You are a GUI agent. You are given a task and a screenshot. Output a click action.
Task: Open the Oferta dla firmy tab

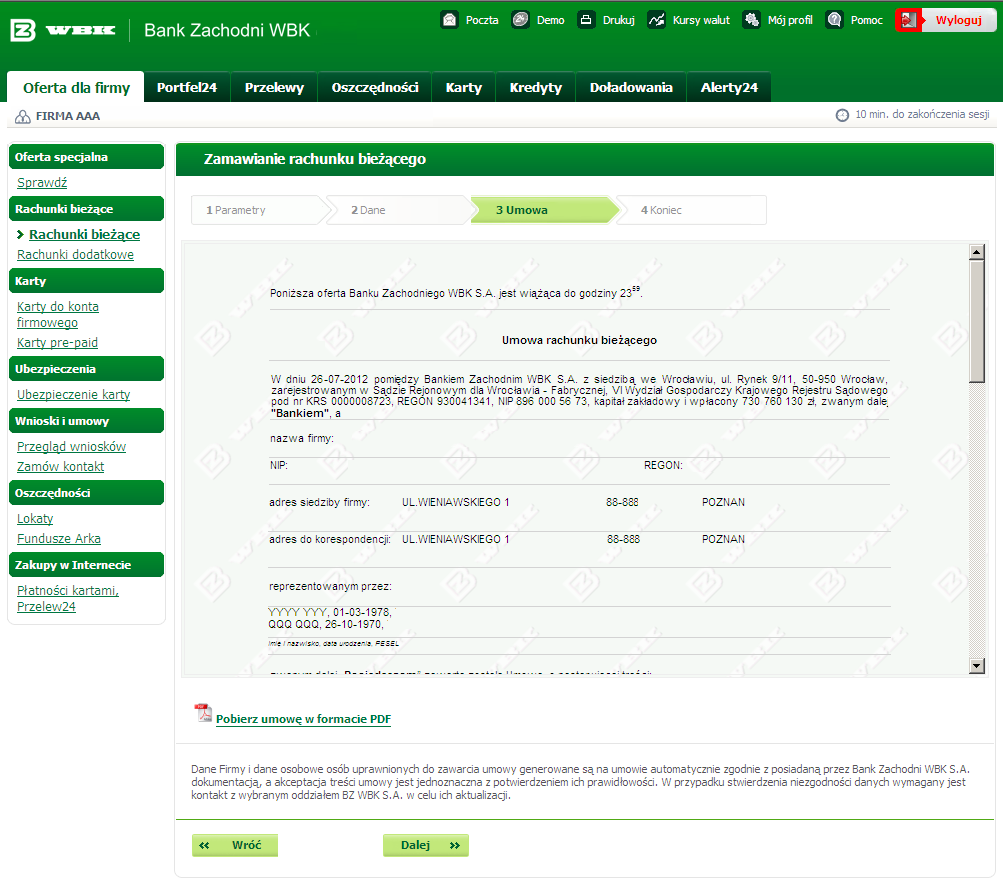click(x=75, y=87)
